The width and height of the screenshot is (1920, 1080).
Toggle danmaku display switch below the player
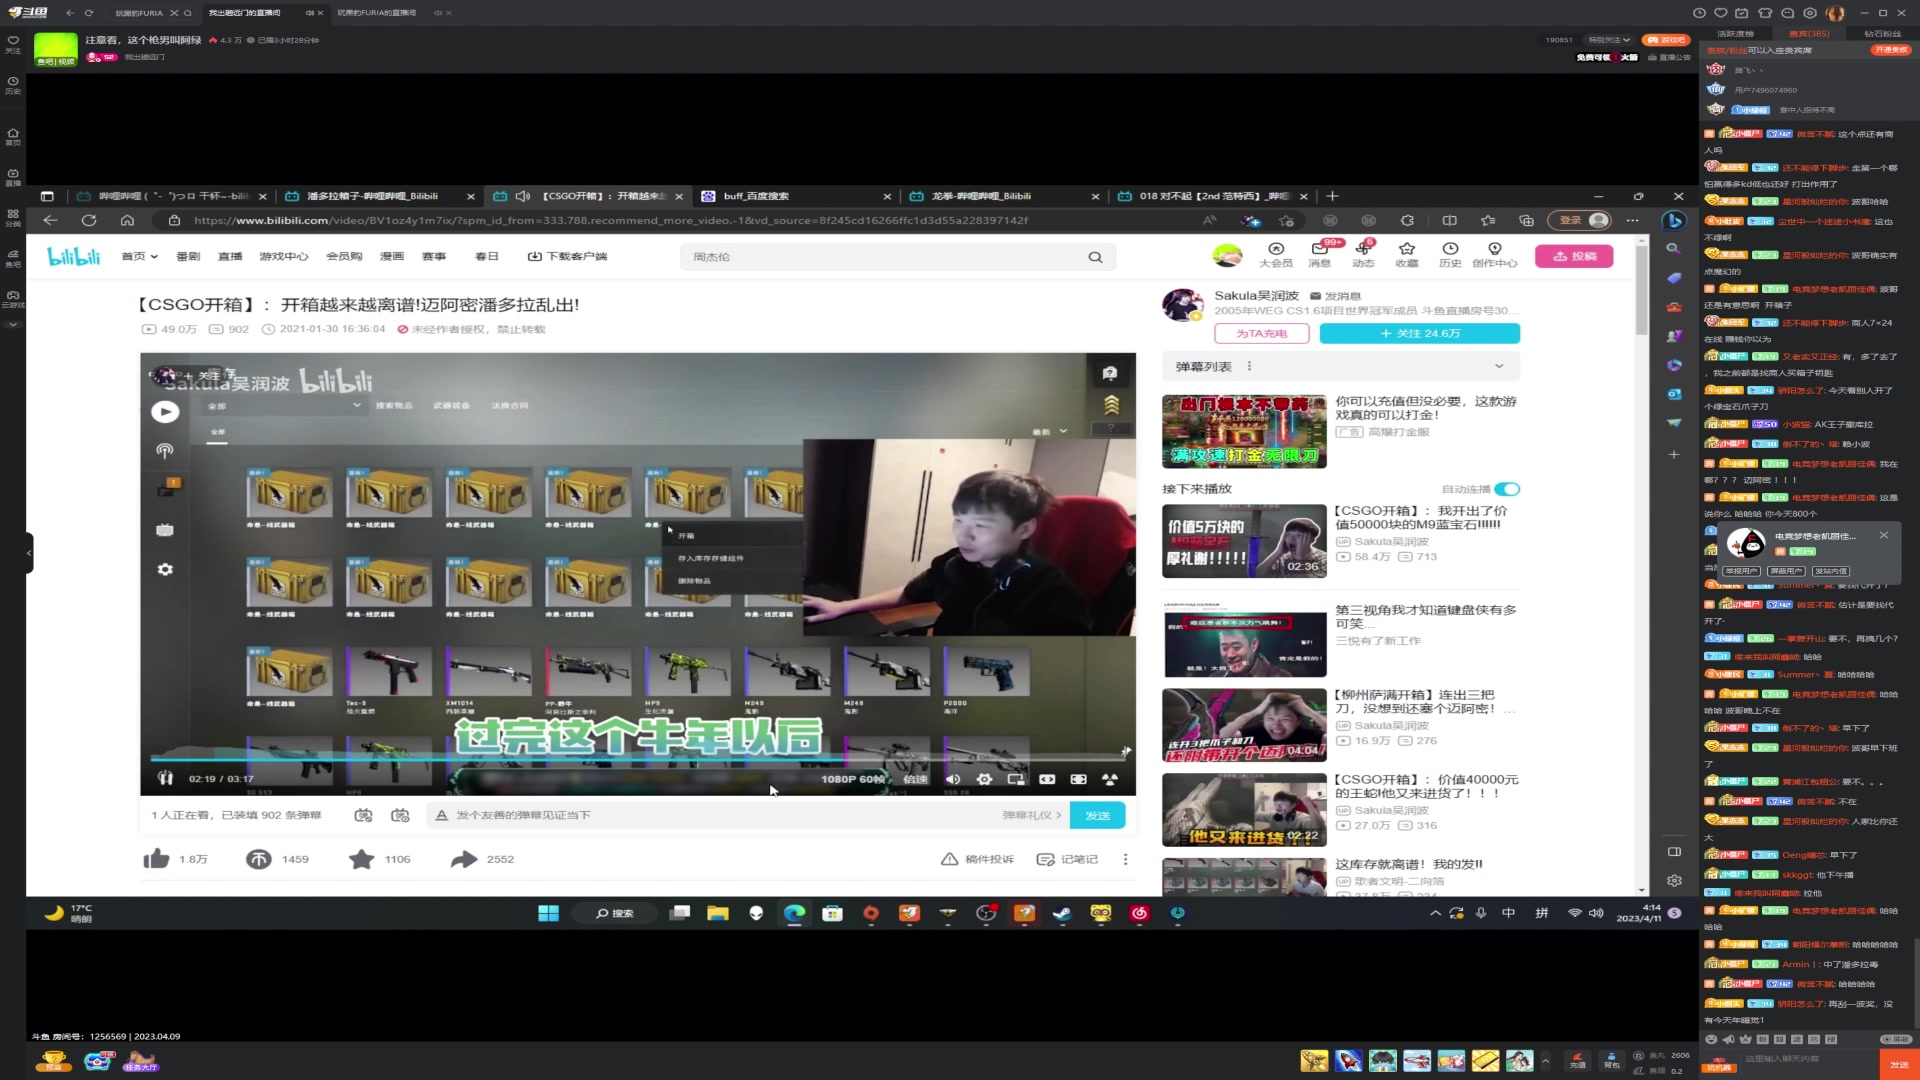(x=363, y=815)
